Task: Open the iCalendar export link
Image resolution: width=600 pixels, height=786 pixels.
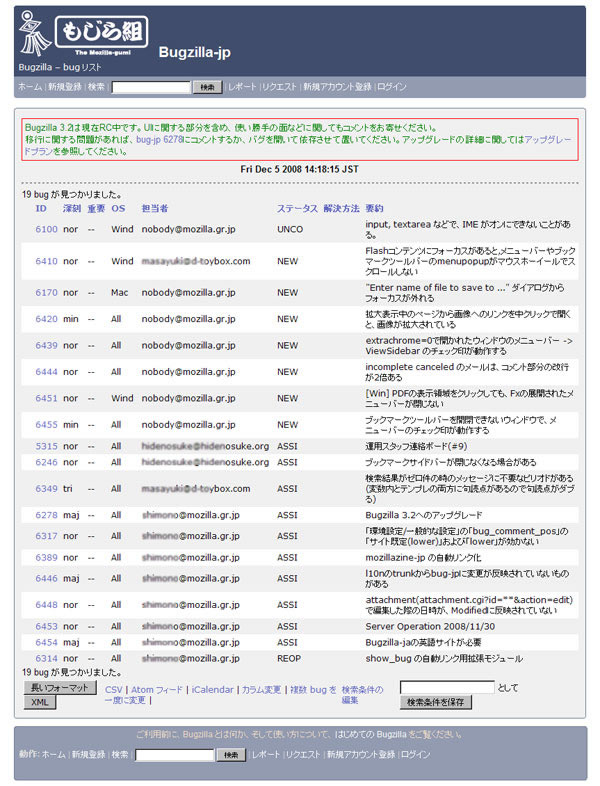Action: tap(213, 690)
